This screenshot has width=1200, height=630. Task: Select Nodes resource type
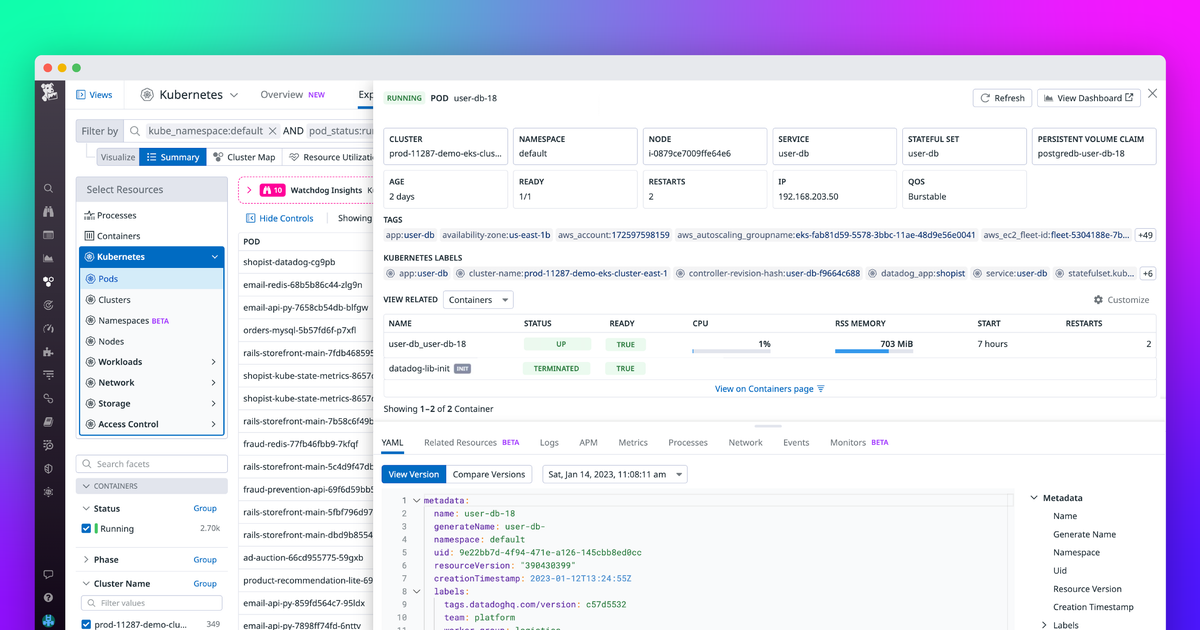pos(111,341)
